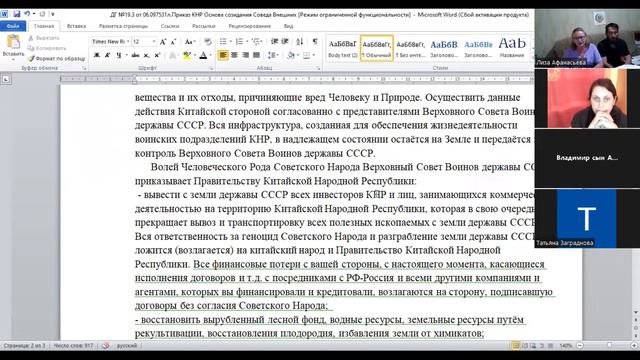Toggle bold formatting

pos(97,55)
